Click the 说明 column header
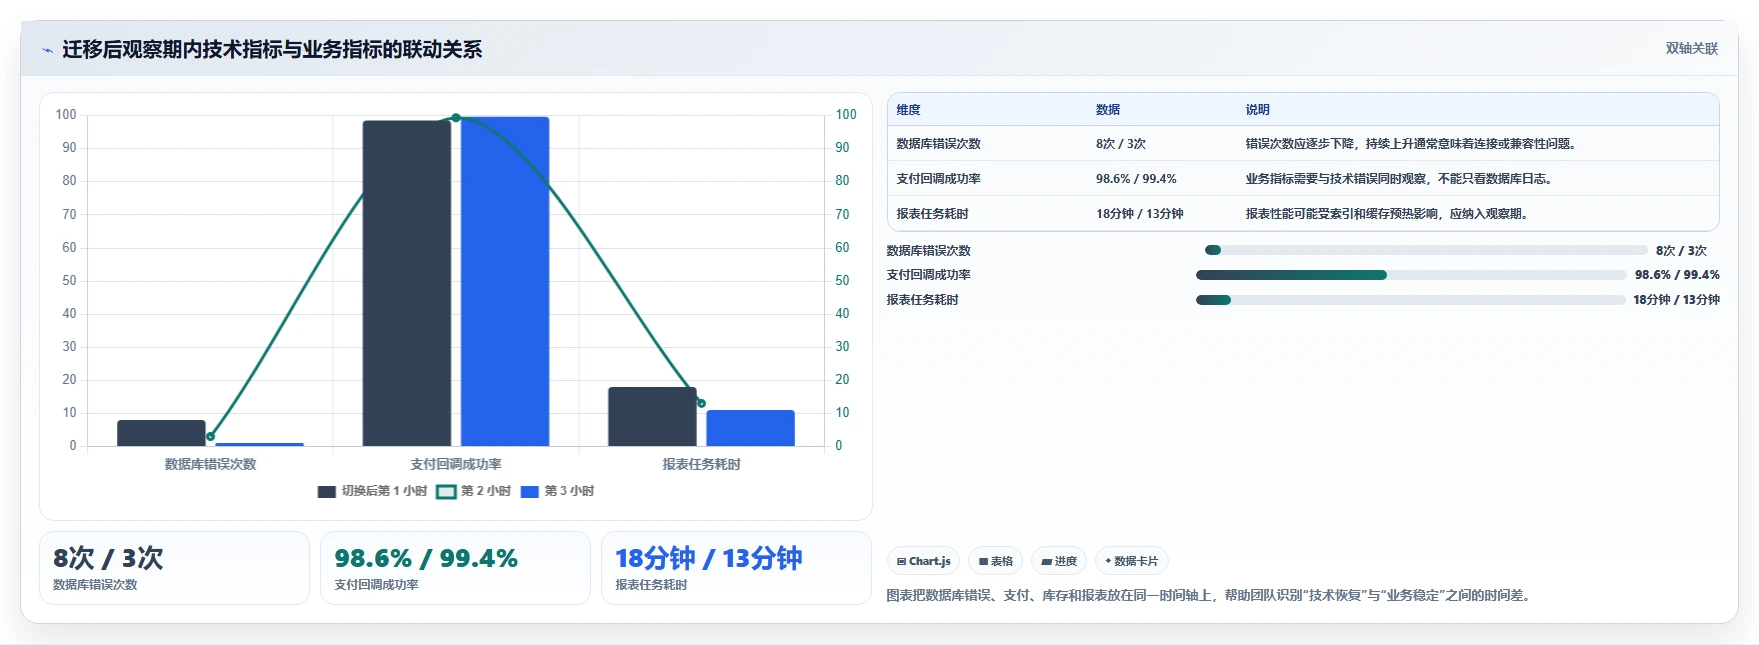Viewport: 1759px width, 645px height. click(1258, 110)
